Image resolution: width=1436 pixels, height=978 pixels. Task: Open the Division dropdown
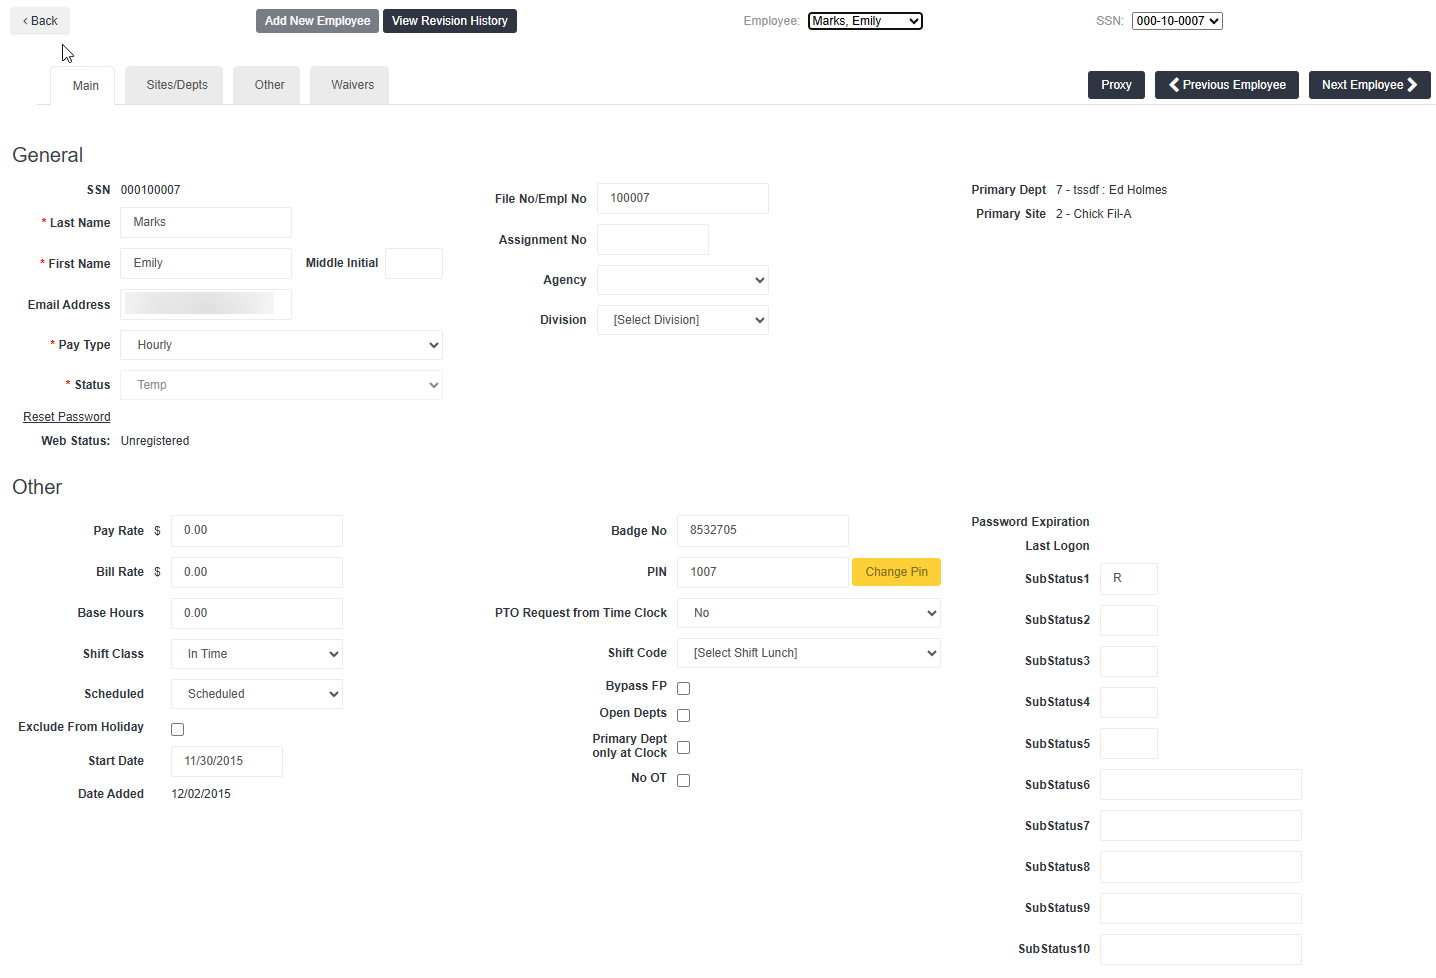pos(682,320)
